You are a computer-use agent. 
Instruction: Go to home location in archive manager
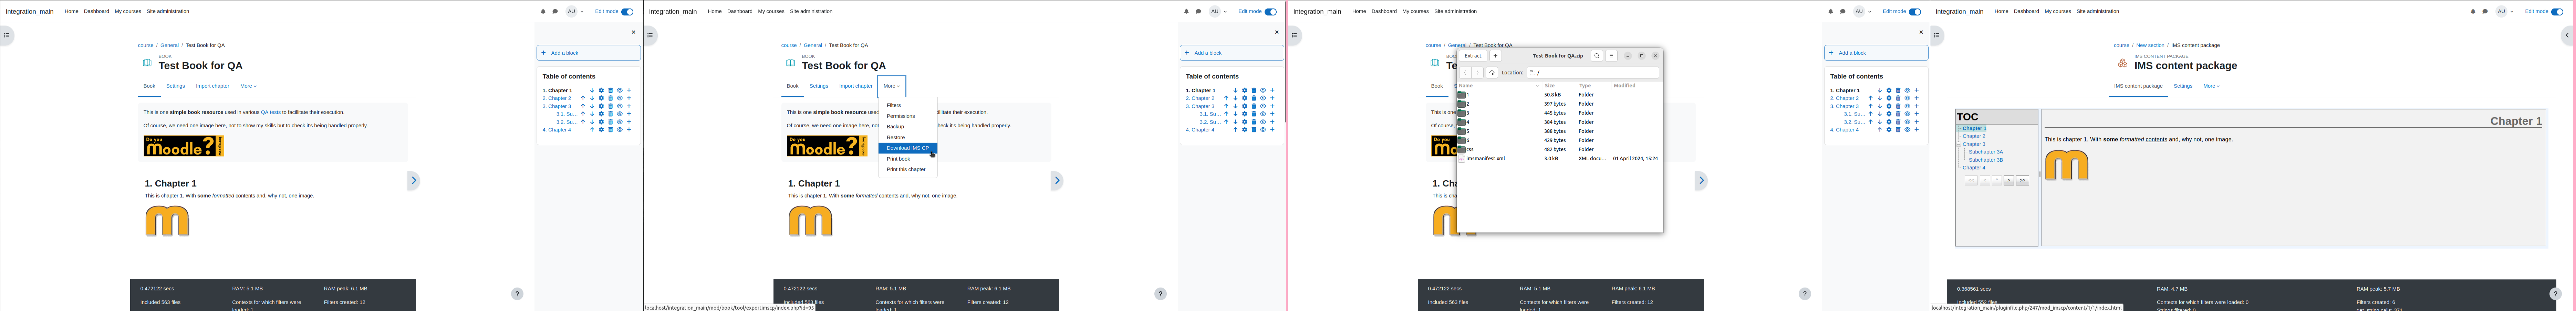pos(1492,73)
